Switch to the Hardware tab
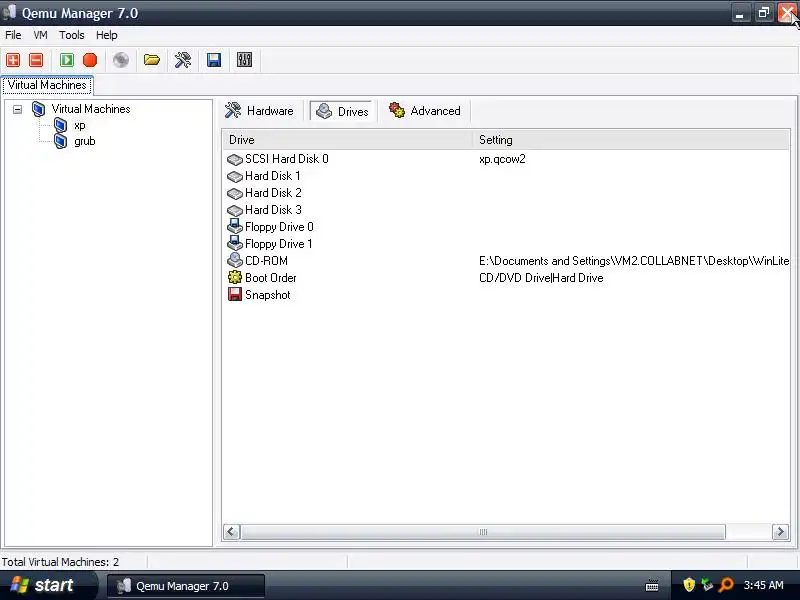 pos(260,111)
